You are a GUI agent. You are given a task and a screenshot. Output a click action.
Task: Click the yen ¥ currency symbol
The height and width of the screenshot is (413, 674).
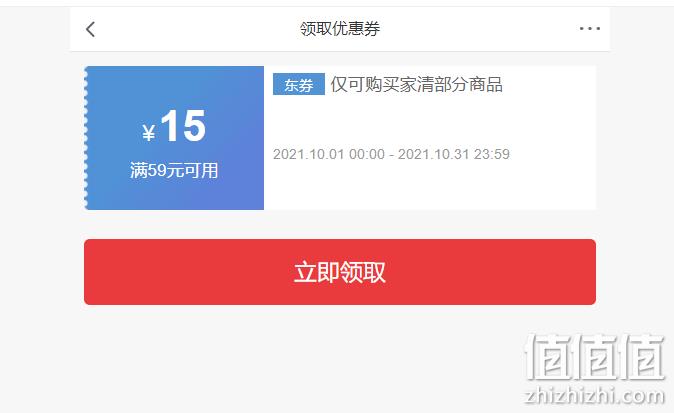pyautogui.click(x=149, y=132)
